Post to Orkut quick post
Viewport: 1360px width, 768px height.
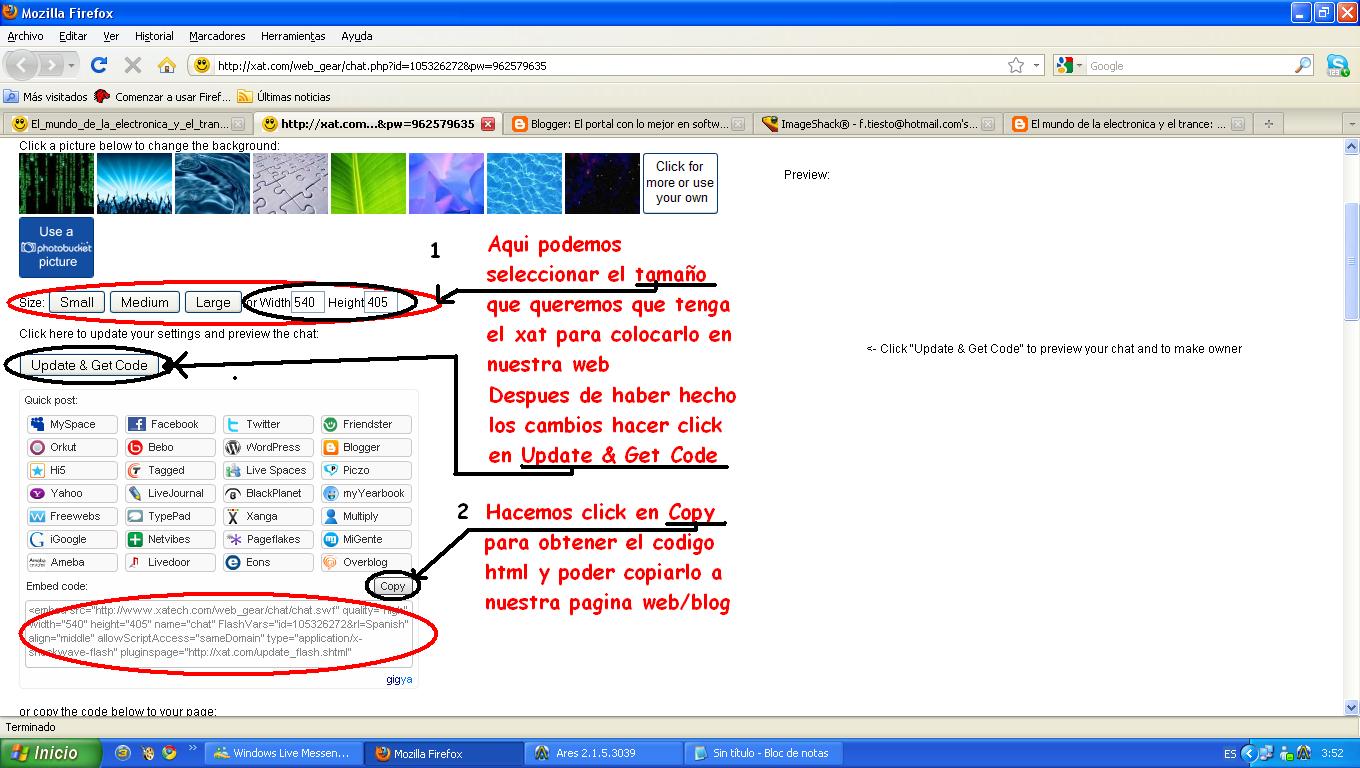click(x=72, y=447)
